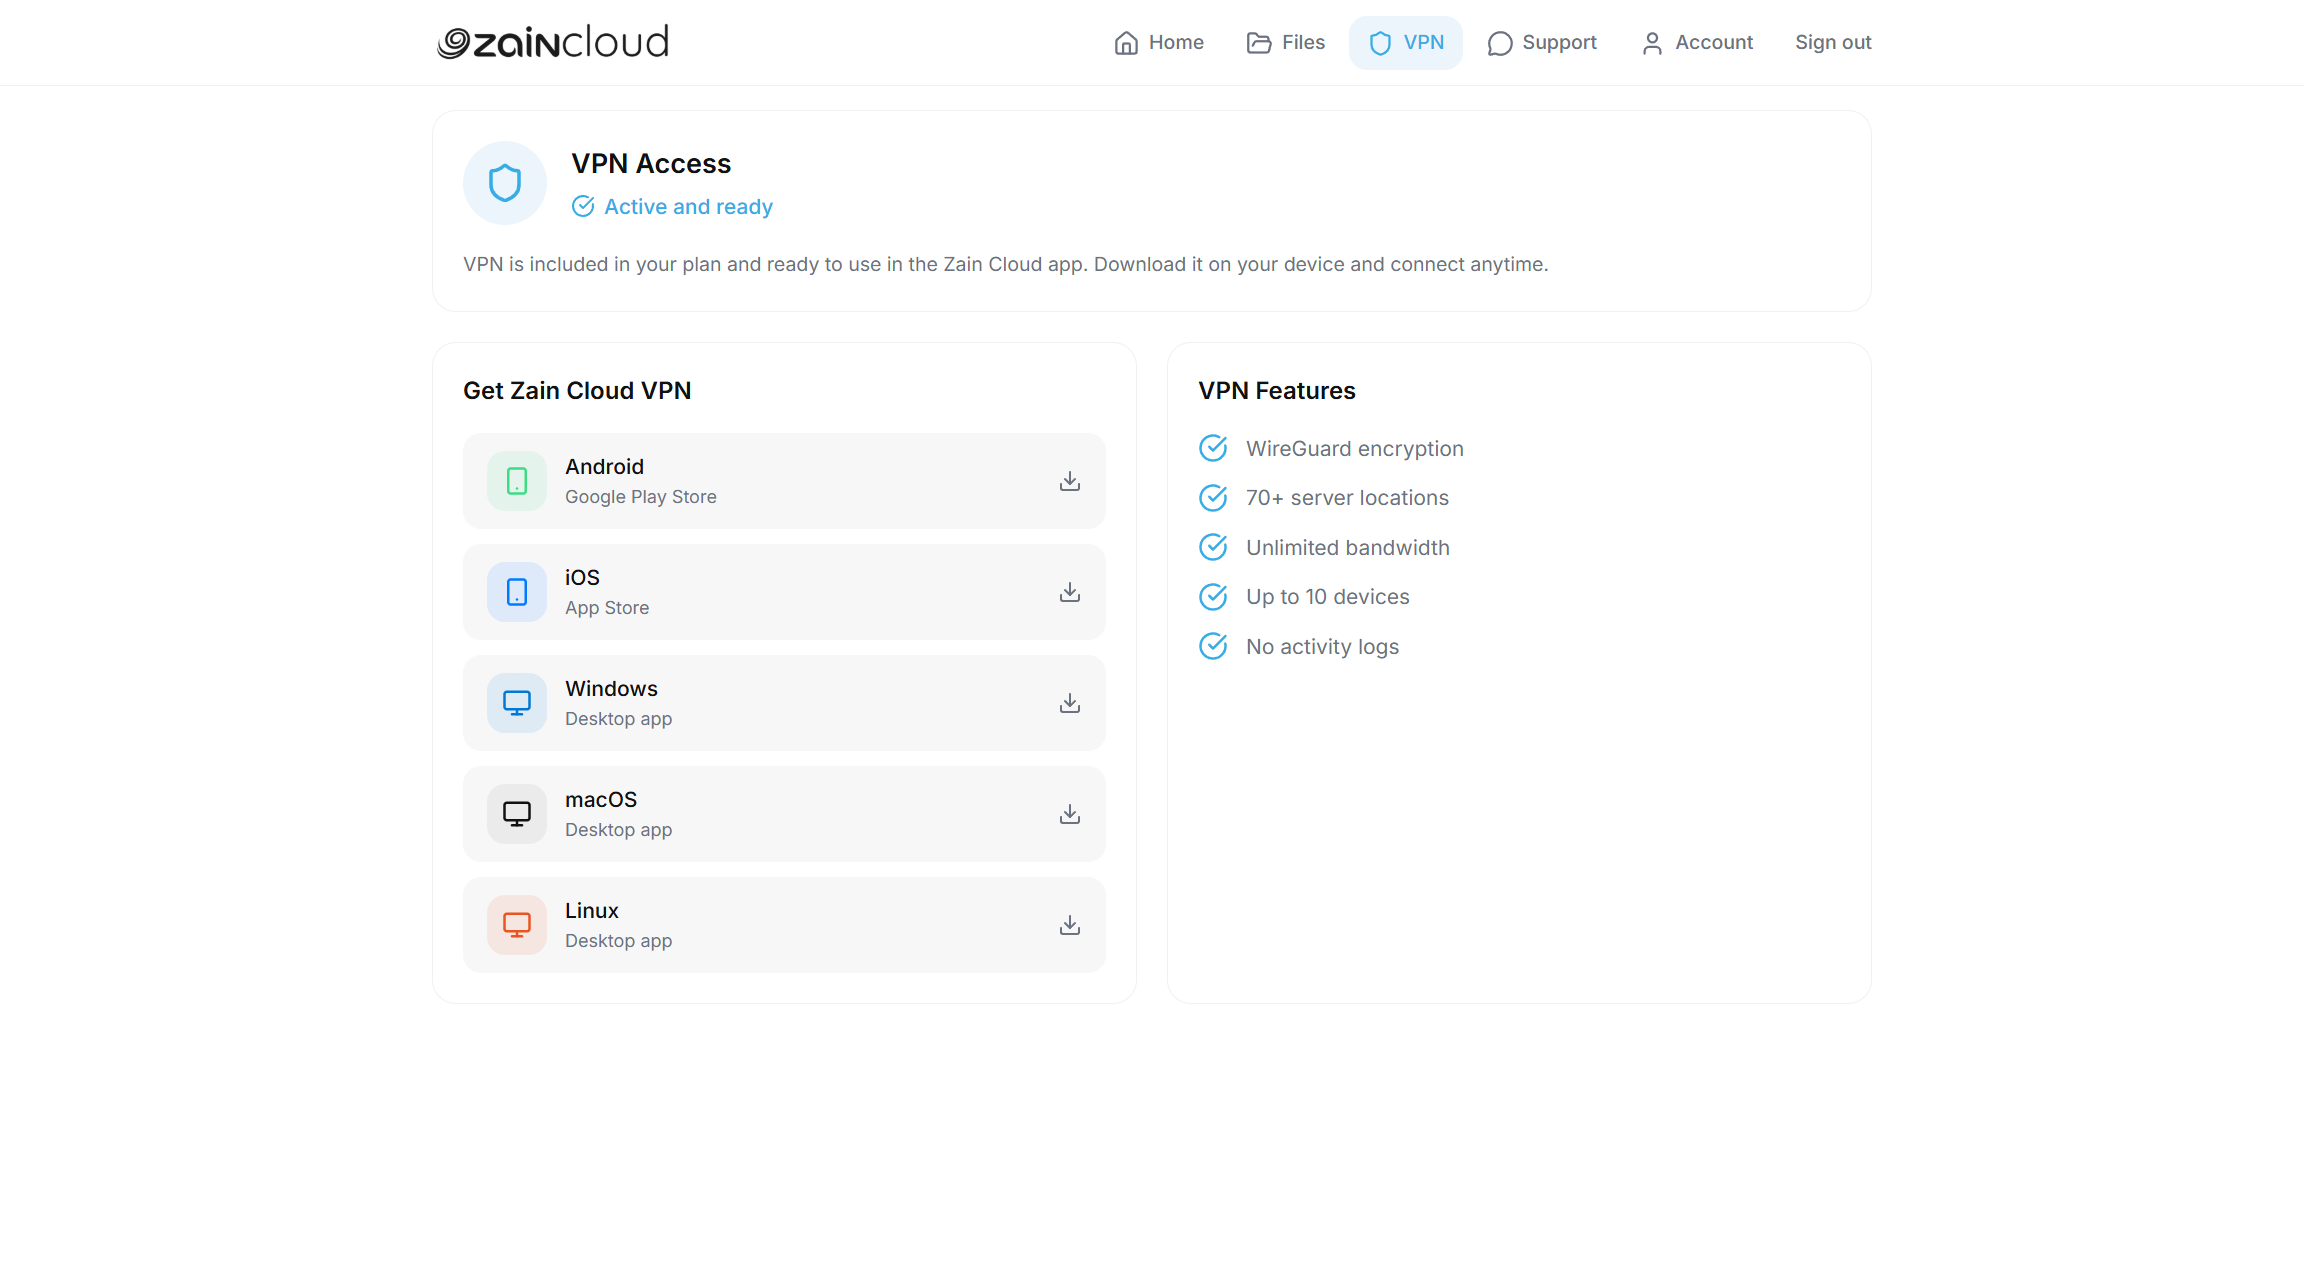Click the No activity logs text
Screen dimensions: 2304x1282
point(1322,647)
